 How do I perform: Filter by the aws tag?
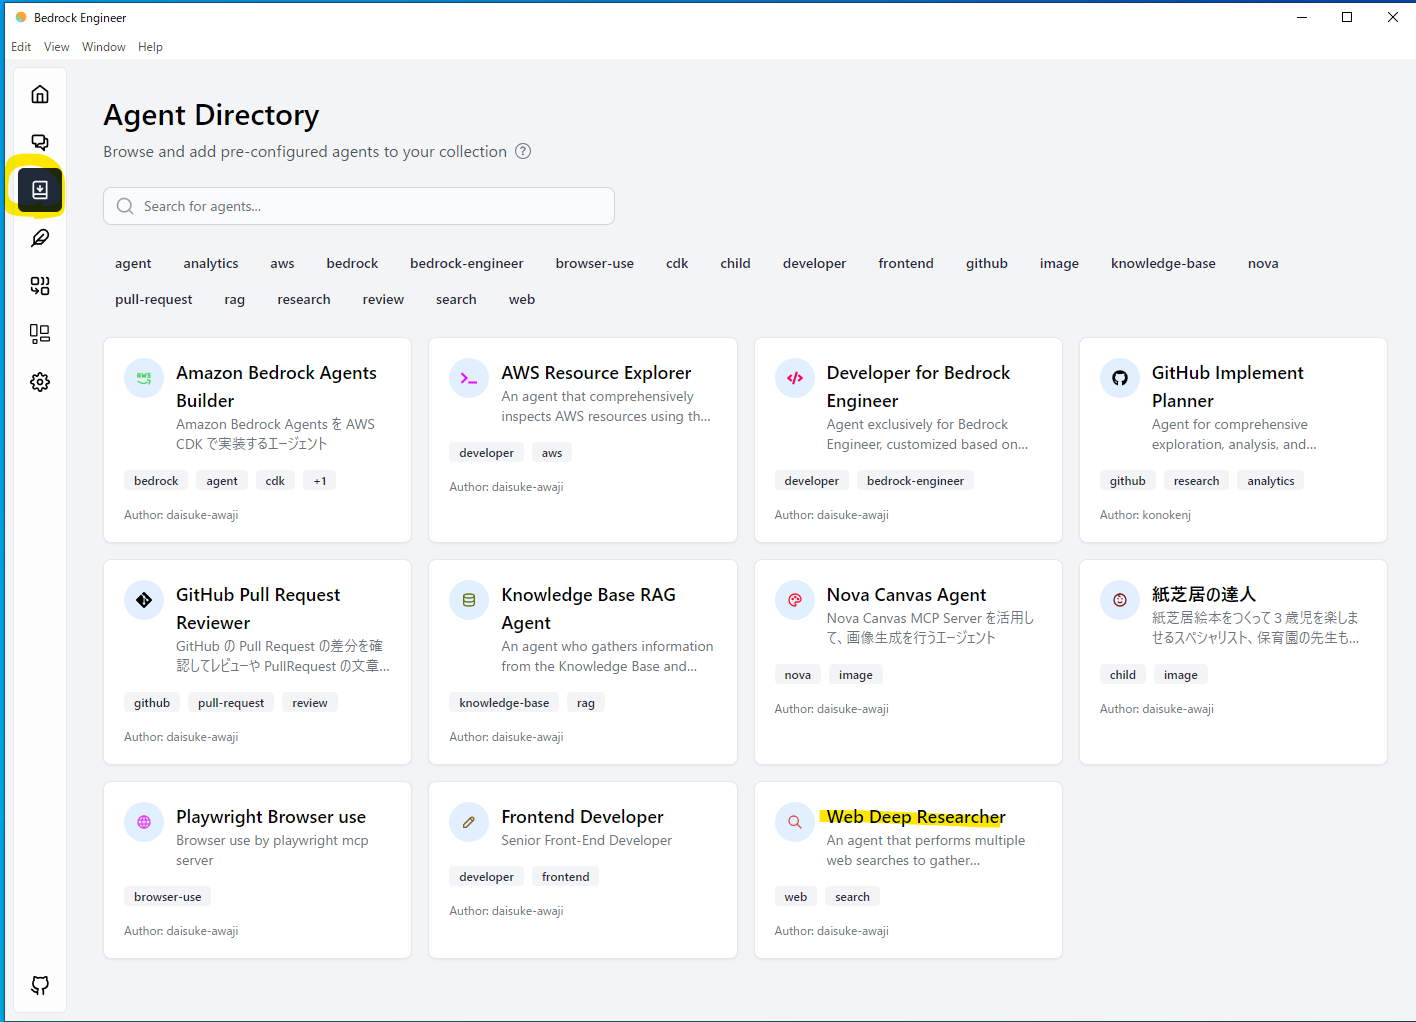pos(282,264)
